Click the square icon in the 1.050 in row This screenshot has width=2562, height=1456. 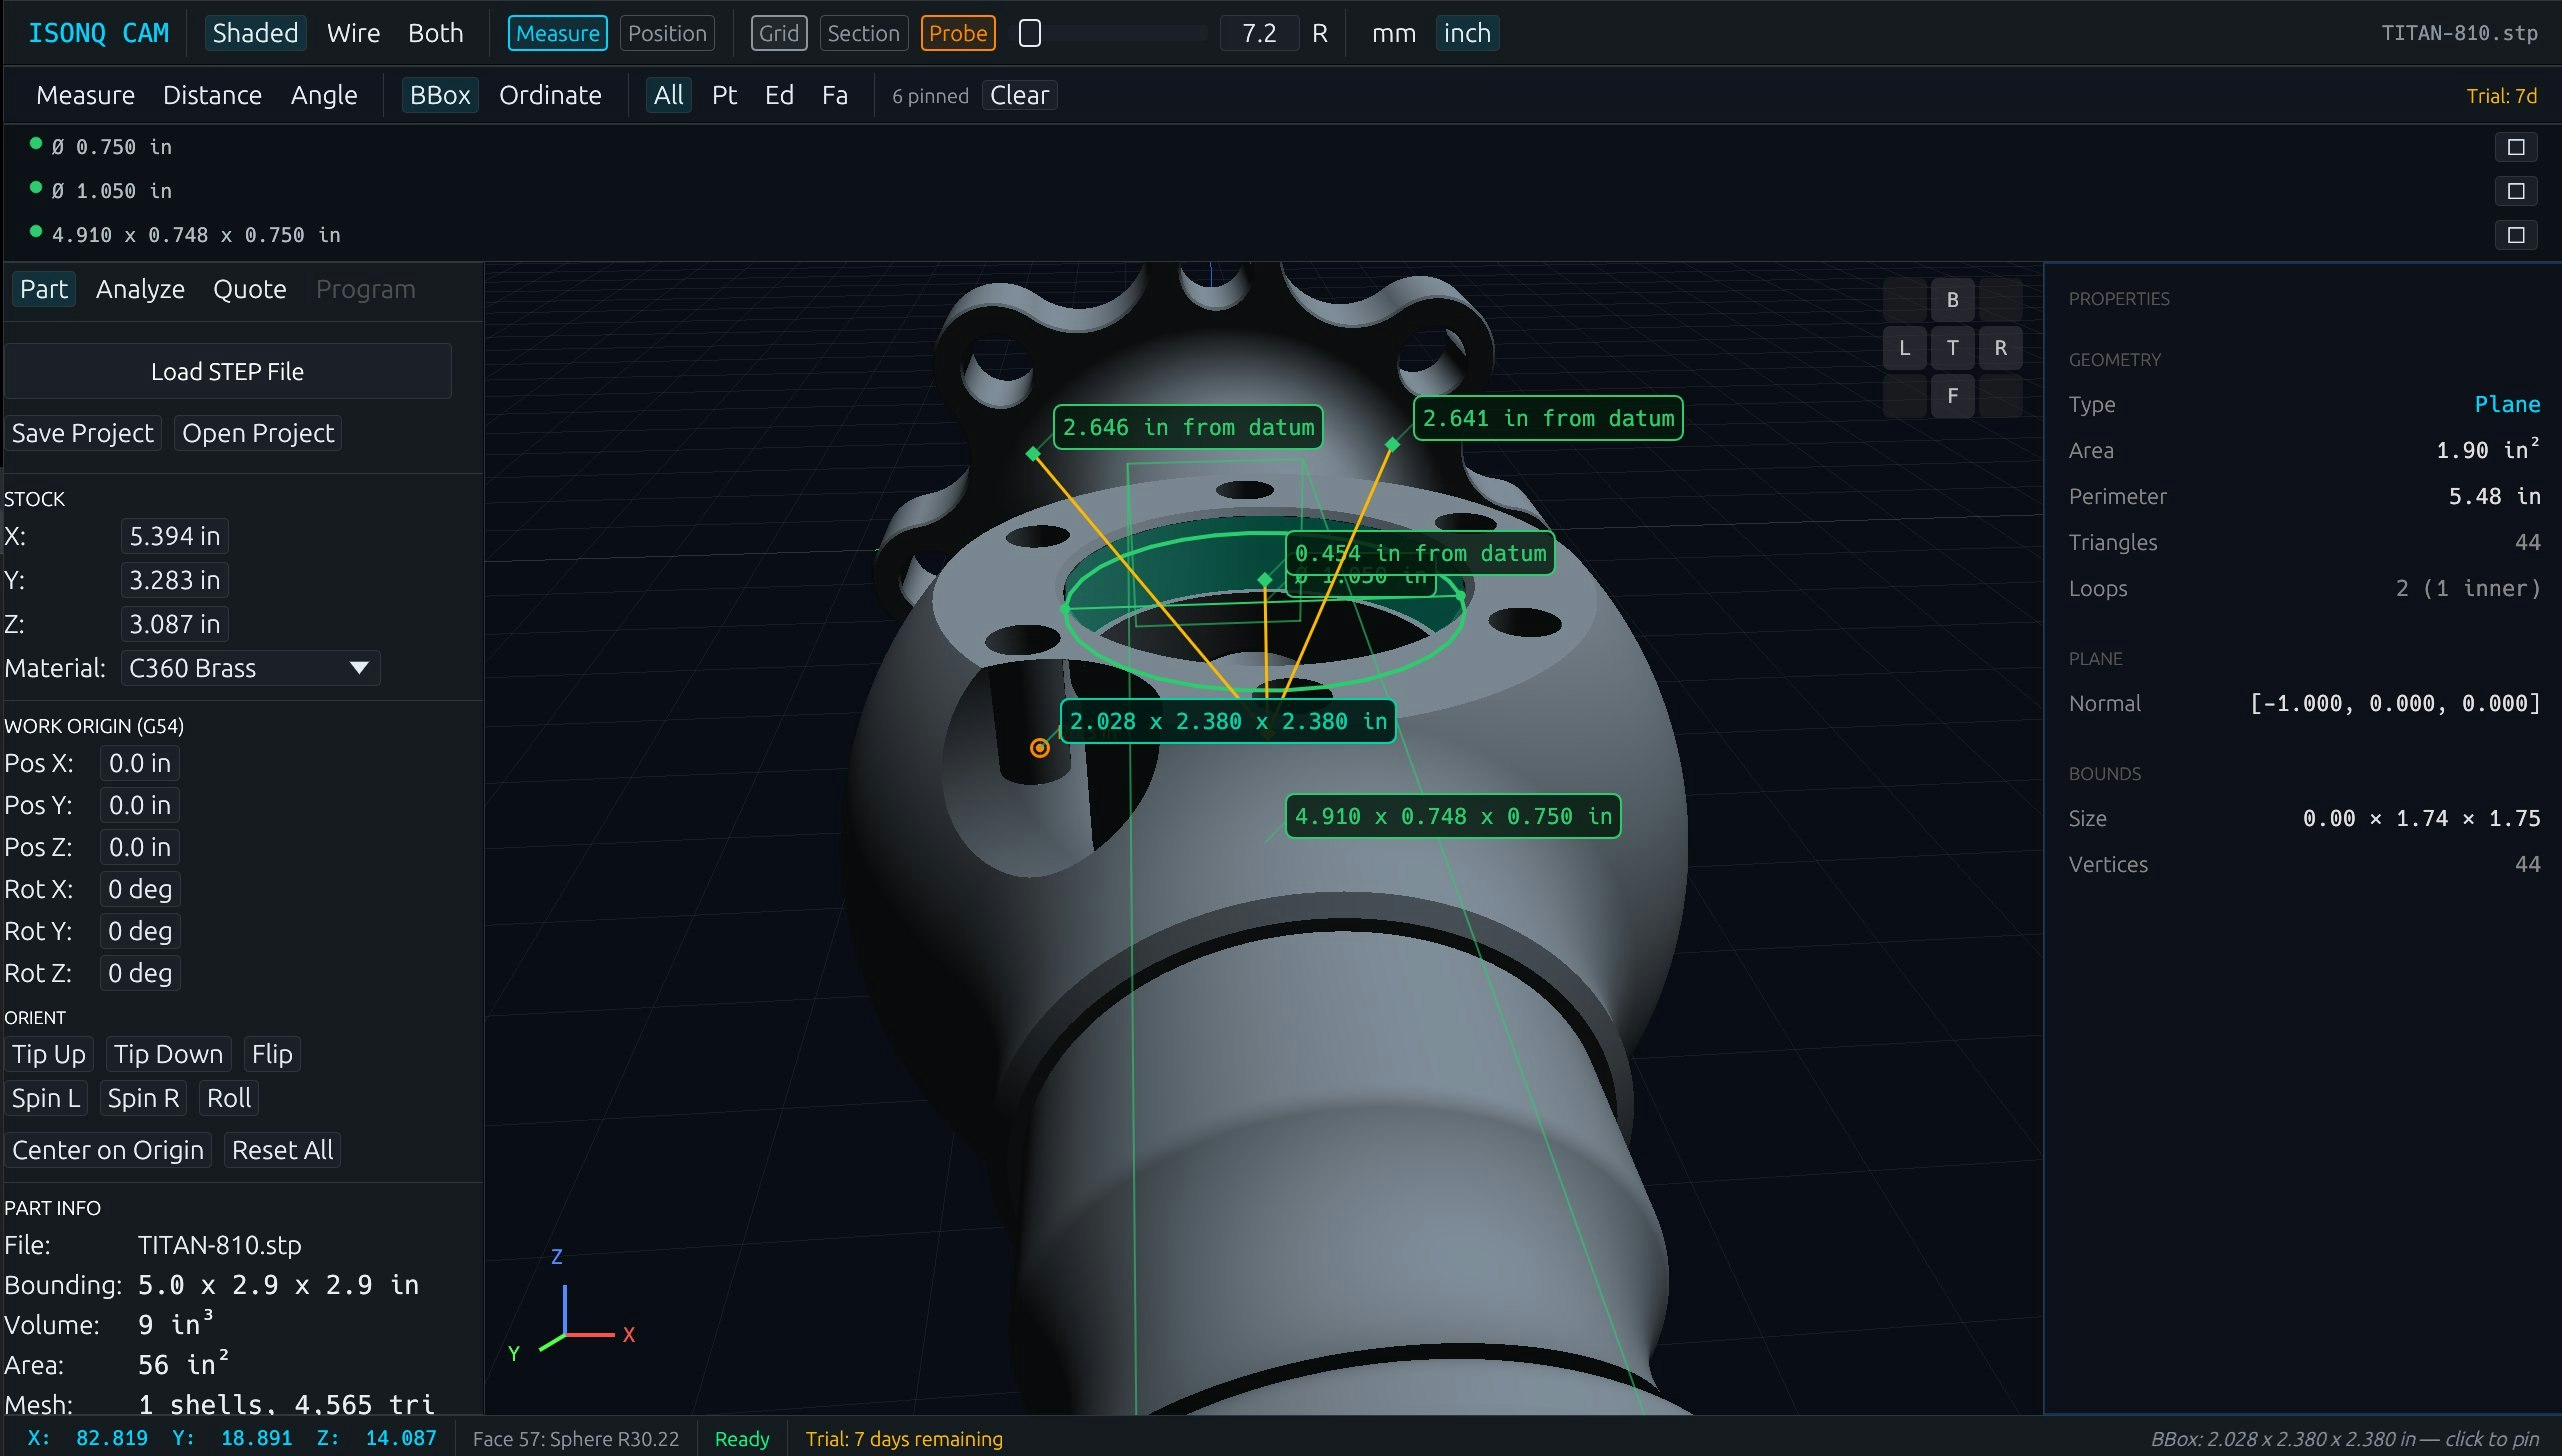(2516, 191)
